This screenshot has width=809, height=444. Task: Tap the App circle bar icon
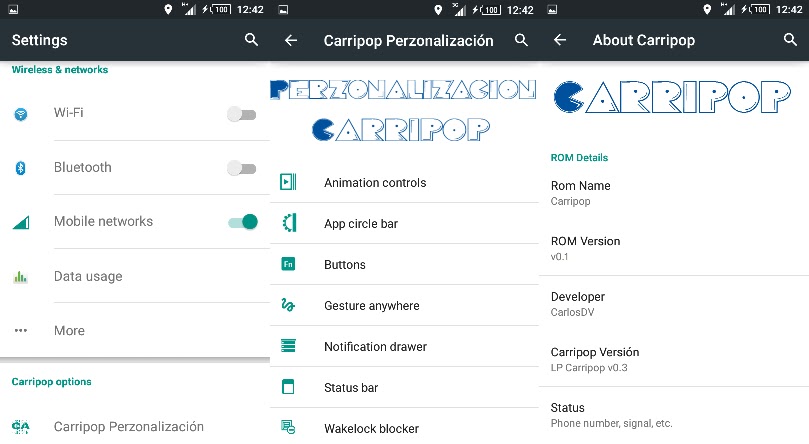pyautogui.click(x=289, y=223)
